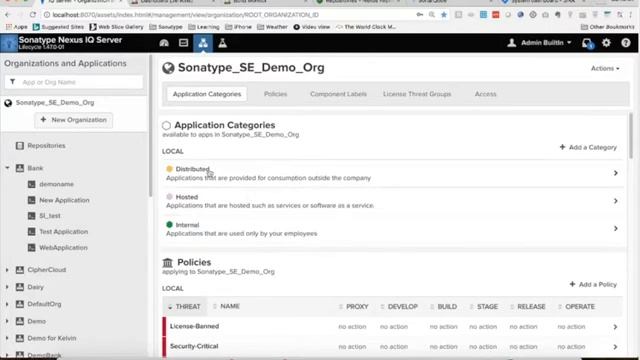Click the green Internal color dot
640x360 pixels.
click(169, 224)
